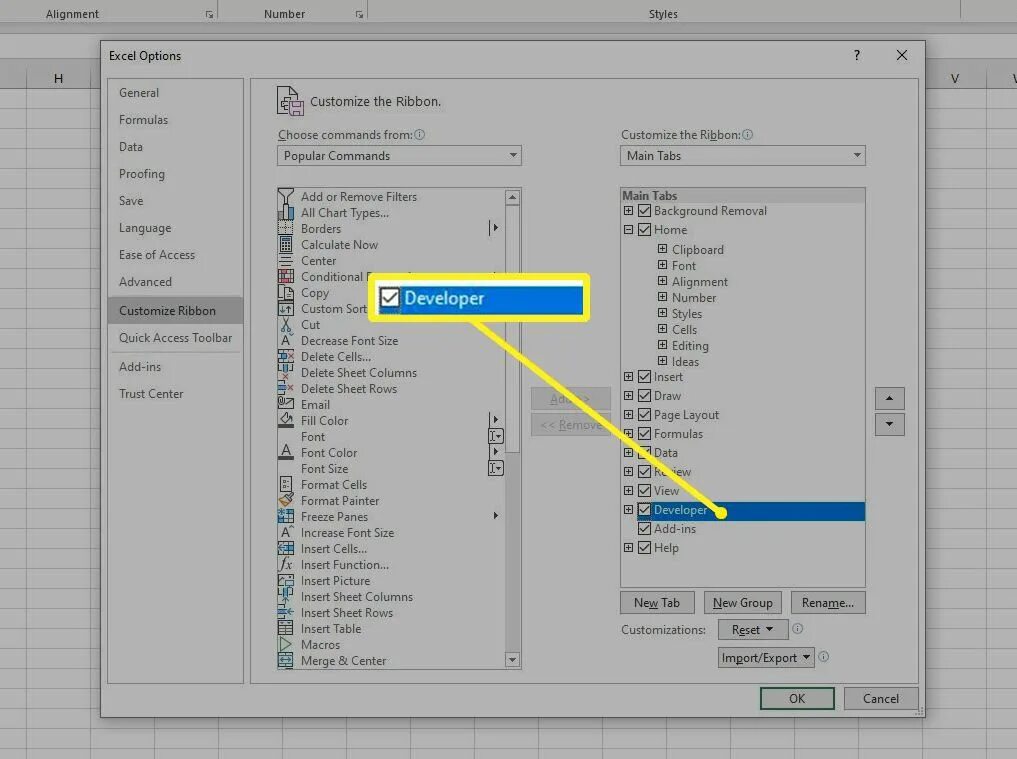
Task: Toggle the Developer checkbox in Main Tabs list
Action: (644, 510)
